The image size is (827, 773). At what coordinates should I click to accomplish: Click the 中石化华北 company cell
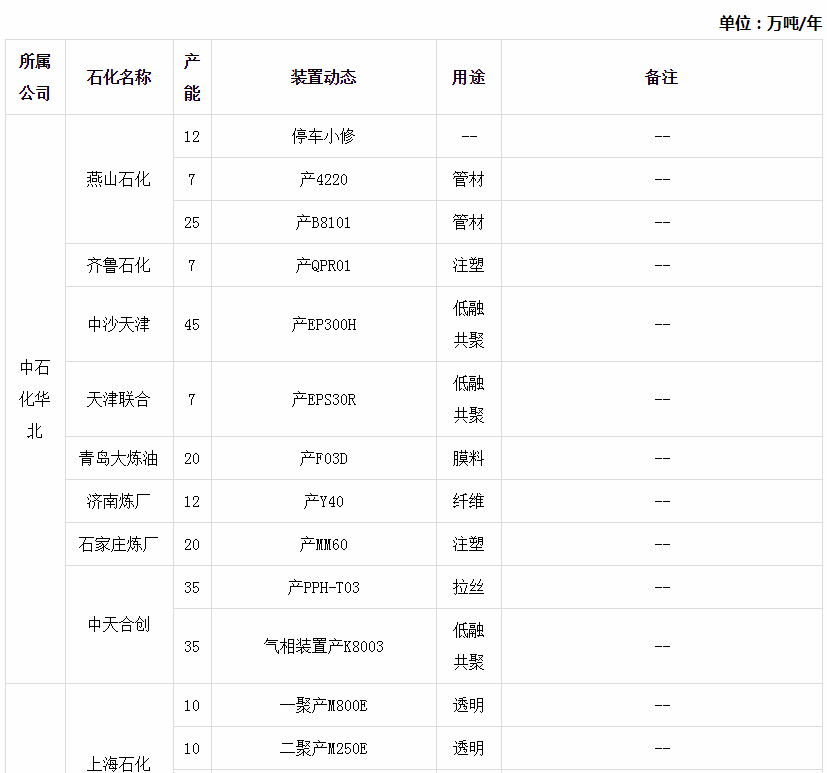click(35, 399)
